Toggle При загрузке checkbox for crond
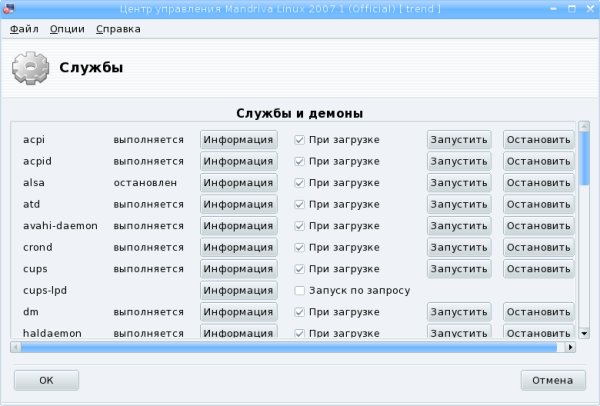The image size is (600, 406). (x=300, y=247)
